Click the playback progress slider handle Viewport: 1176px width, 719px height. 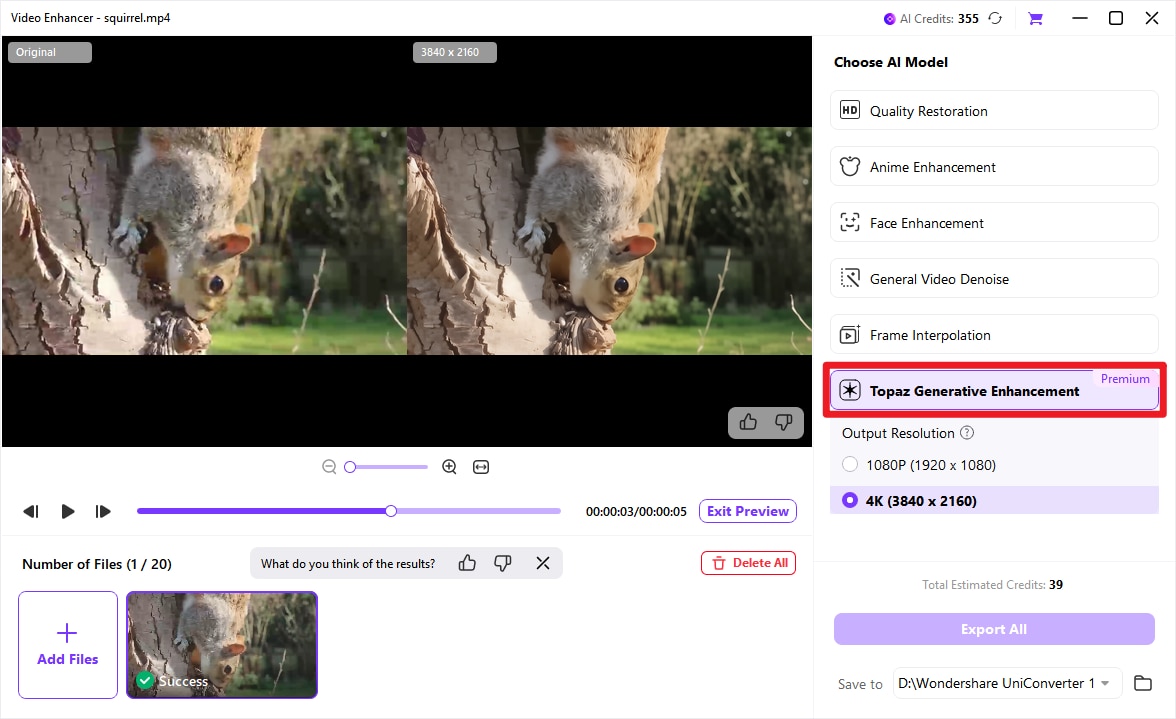coord(391,511)
